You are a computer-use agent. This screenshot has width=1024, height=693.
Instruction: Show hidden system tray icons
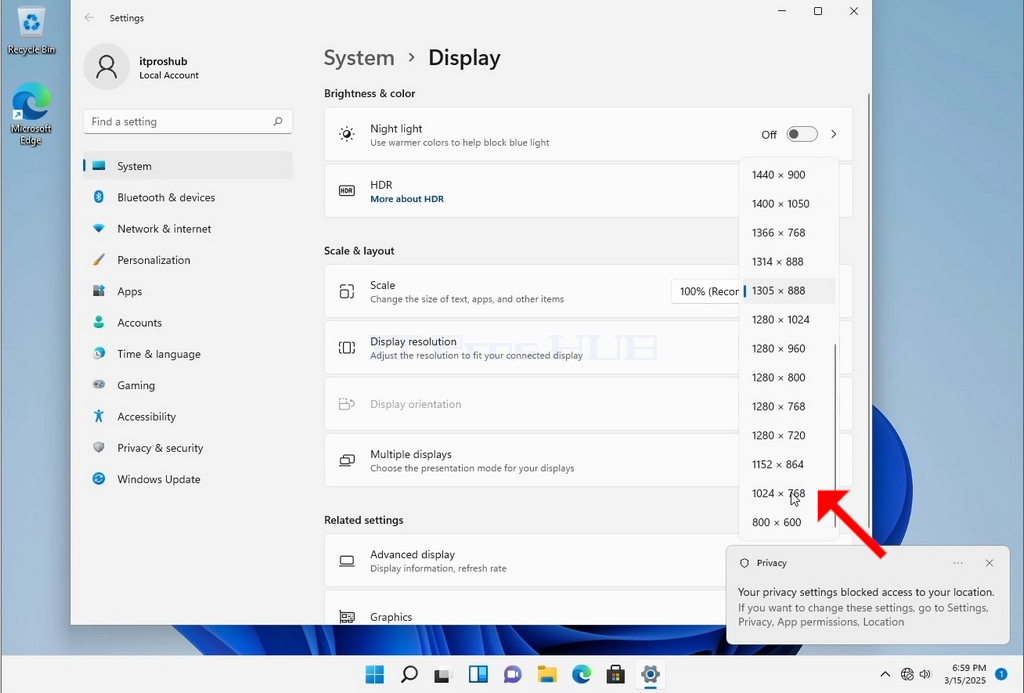[x=885, y=674]
